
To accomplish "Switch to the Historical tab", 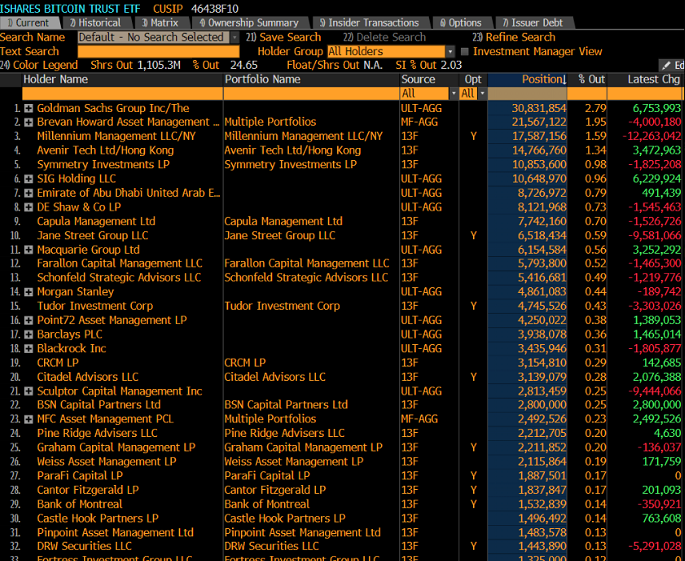I will tap(95, 23).
